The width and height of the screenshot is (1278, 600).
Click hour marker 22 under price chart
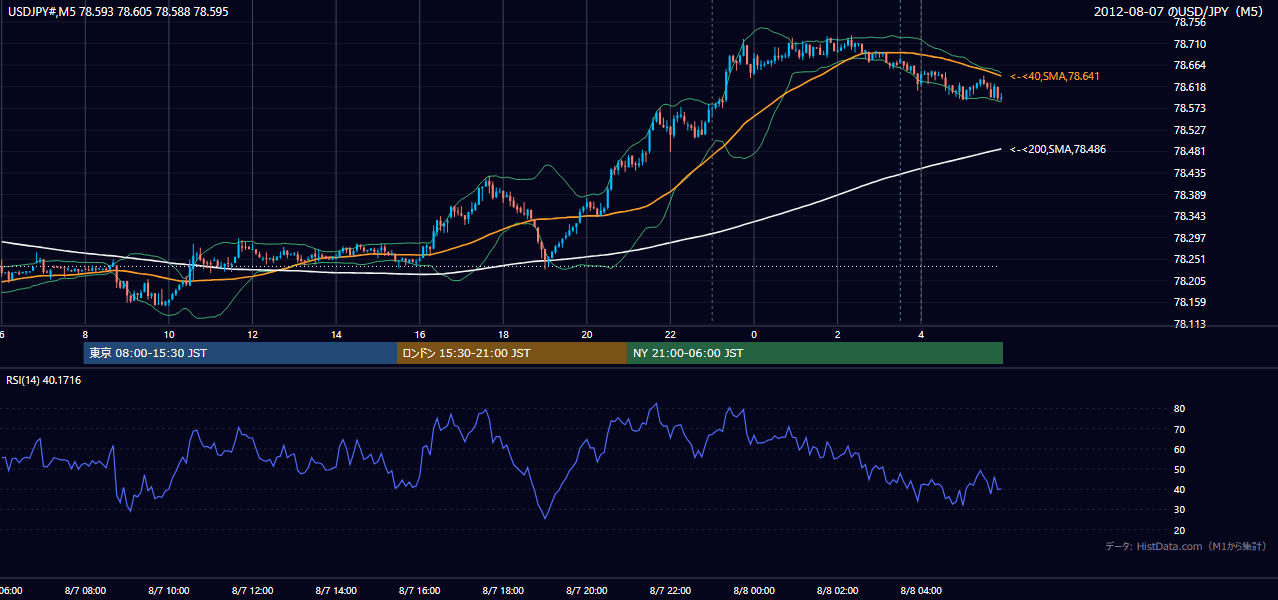pyautogui.click(x=670, y=334)
